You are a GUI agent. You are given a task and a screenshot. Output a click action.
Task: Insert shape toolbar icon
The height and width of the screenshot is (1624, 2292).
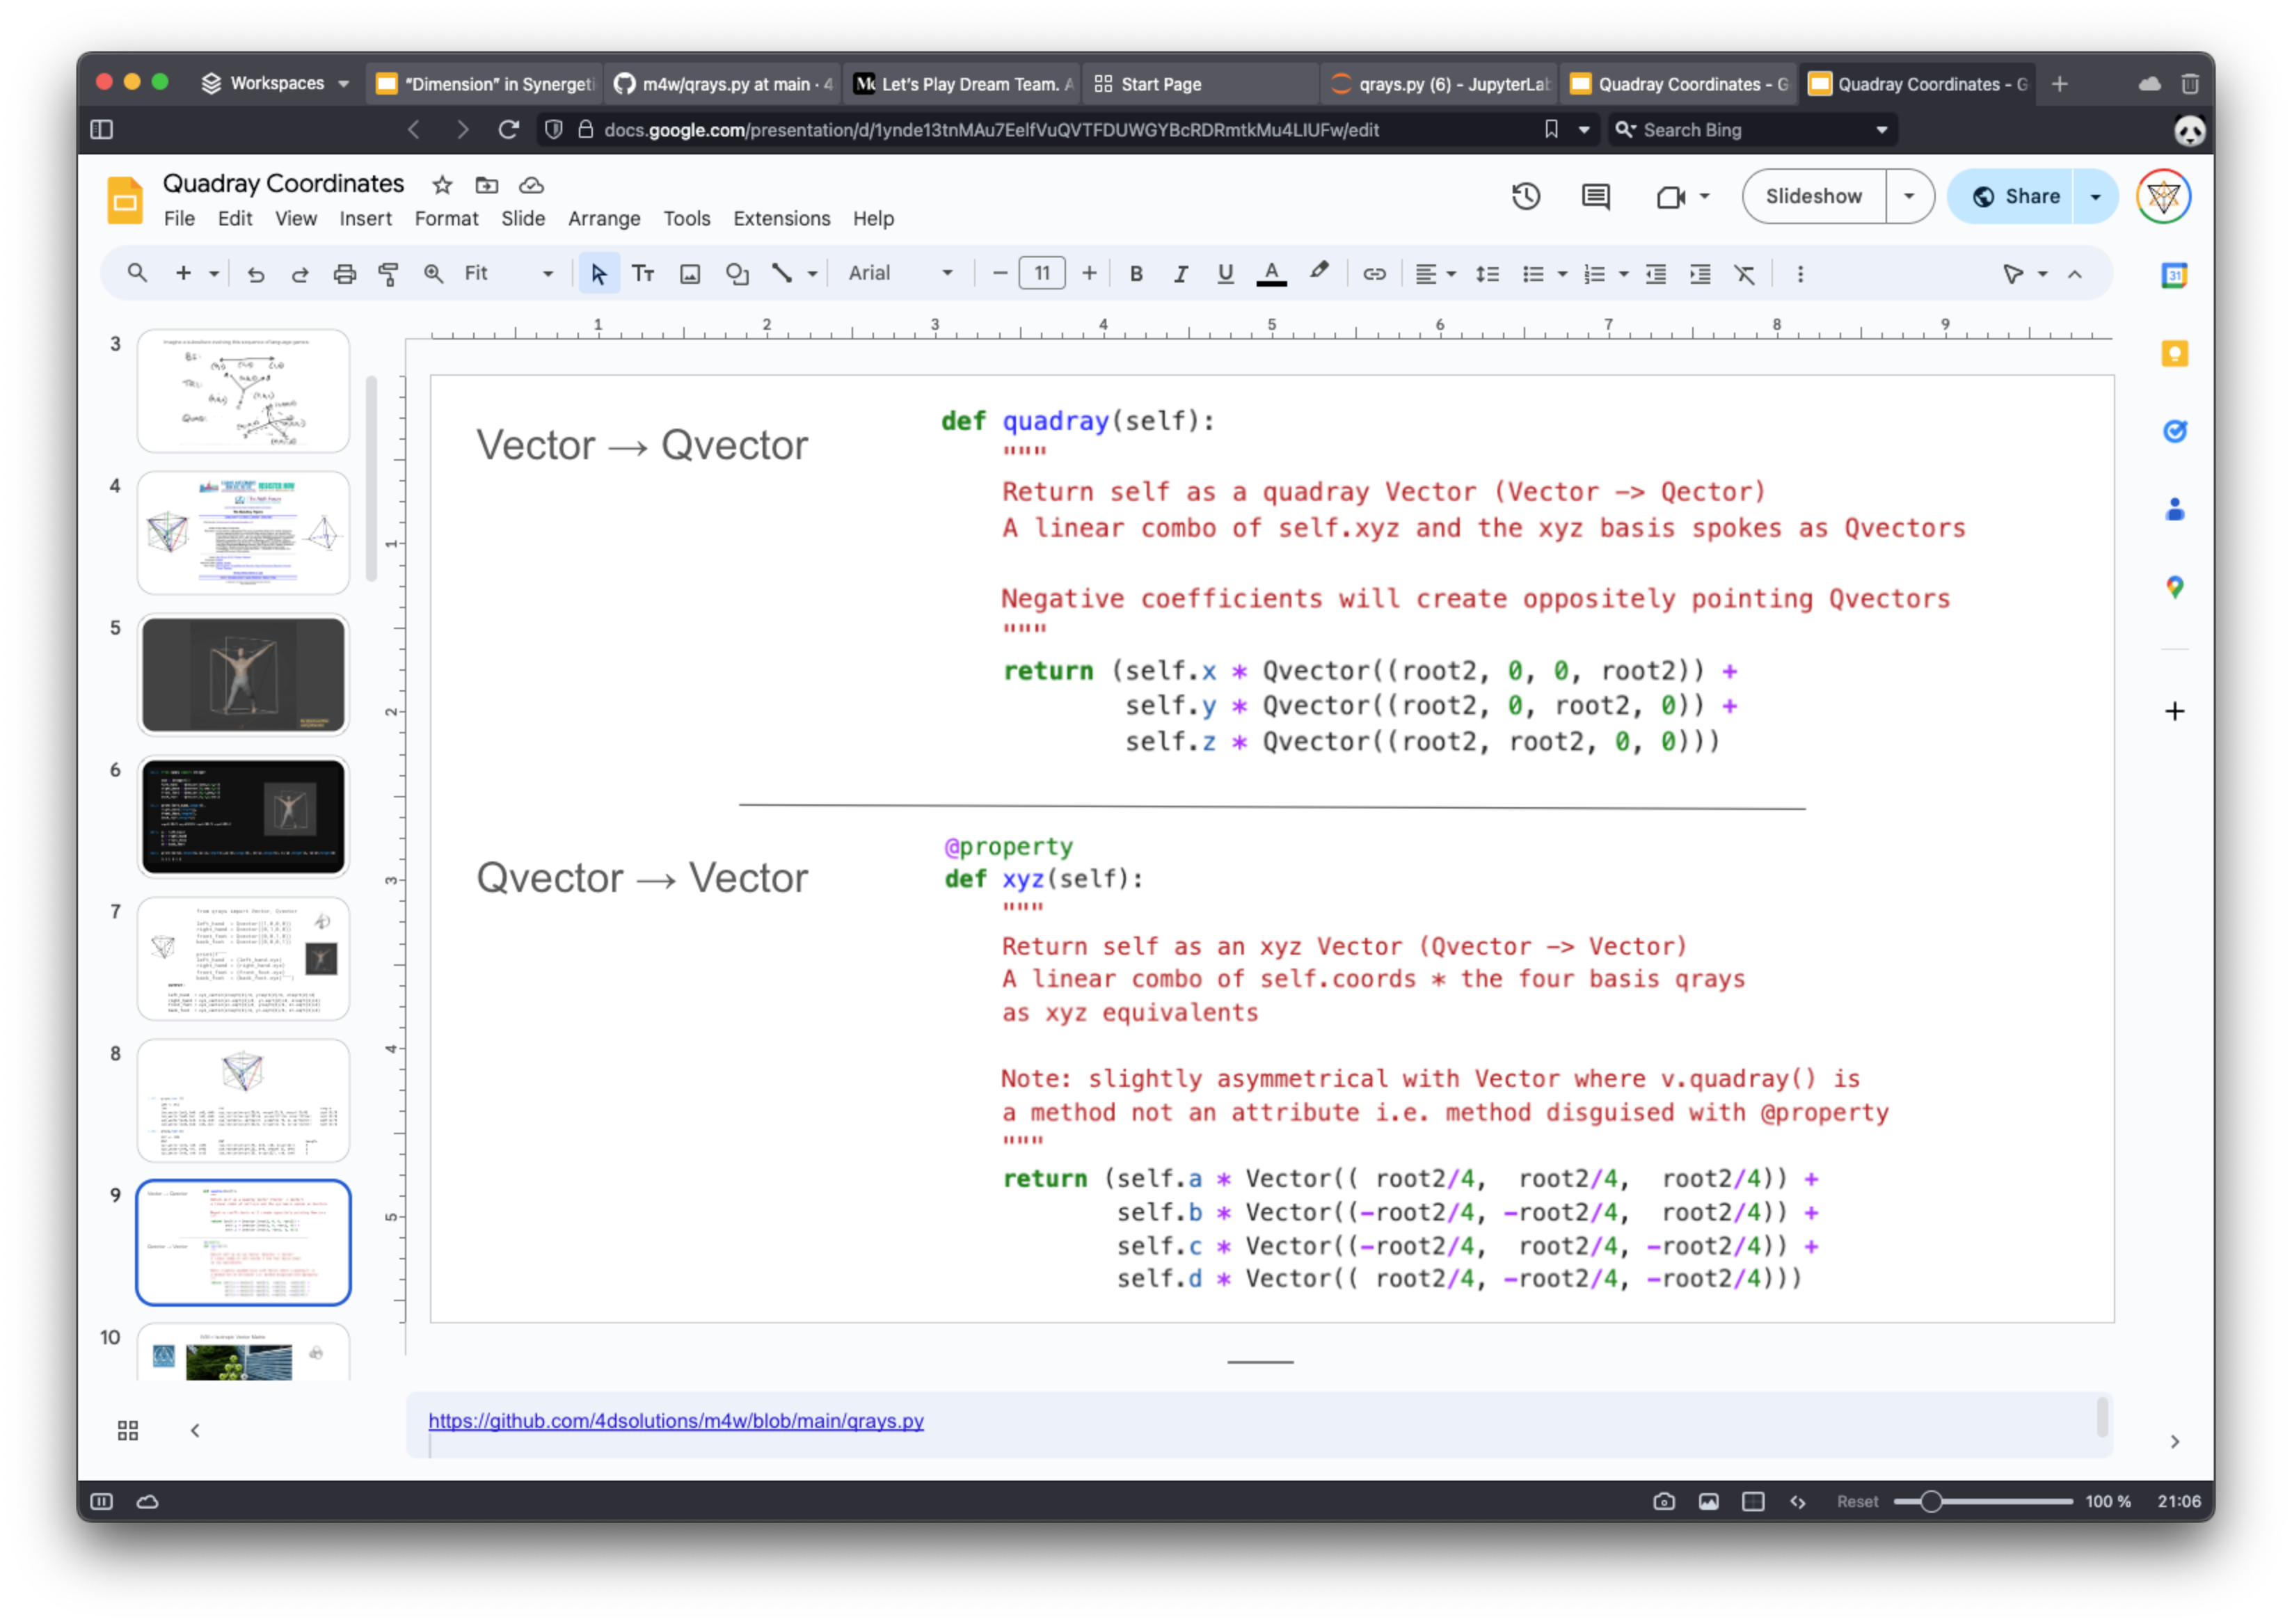pos(737,273)
